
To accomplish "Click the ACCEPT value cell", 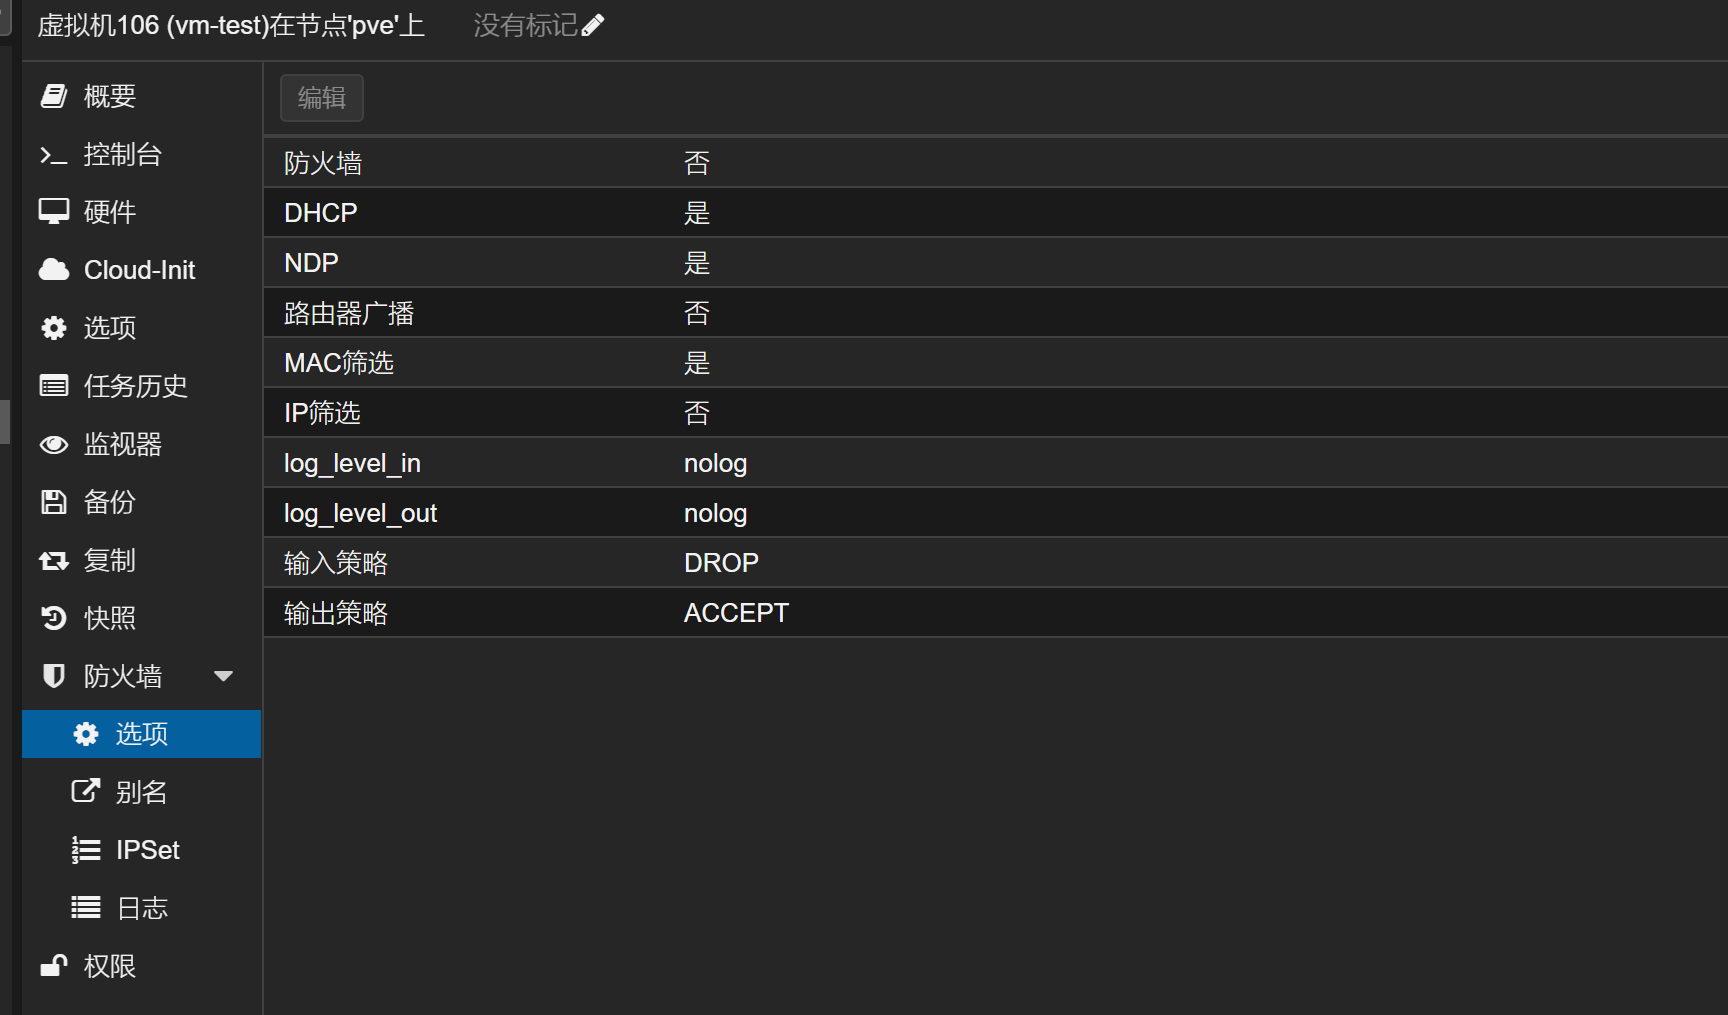I will click(736, 613).
